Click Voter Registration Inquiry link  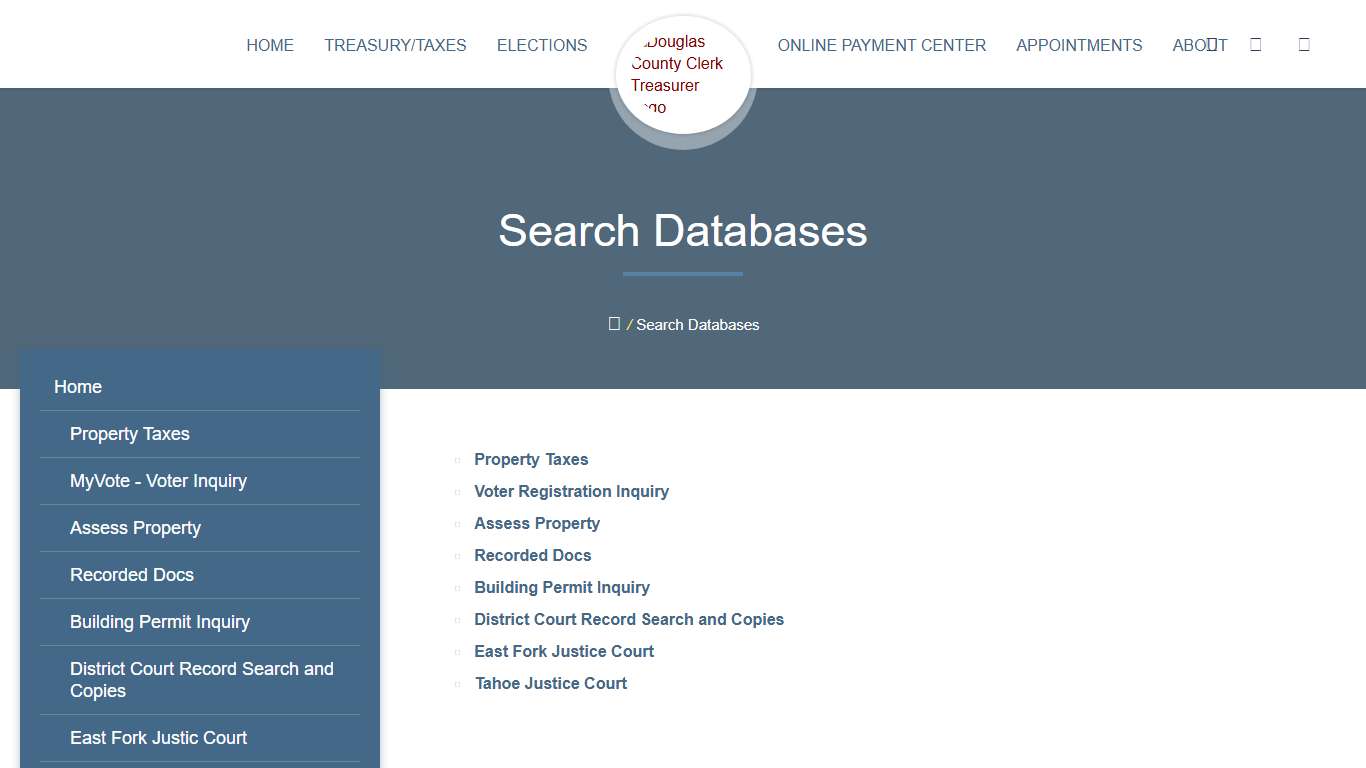(x=571, y=491)
